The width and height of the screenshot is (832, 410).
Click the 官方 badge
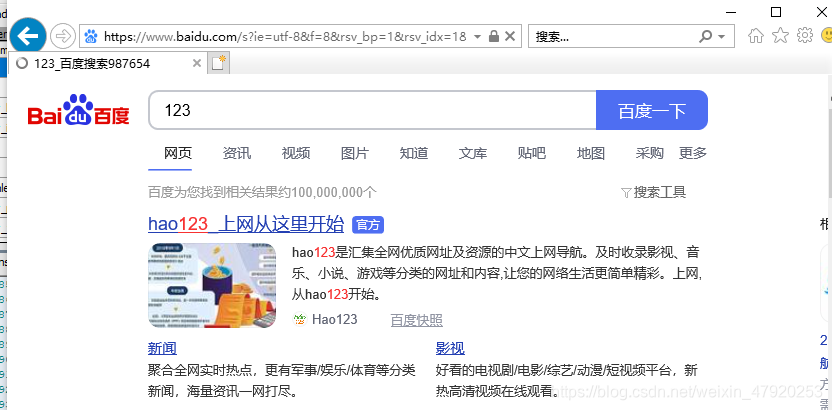click(368, 225)
